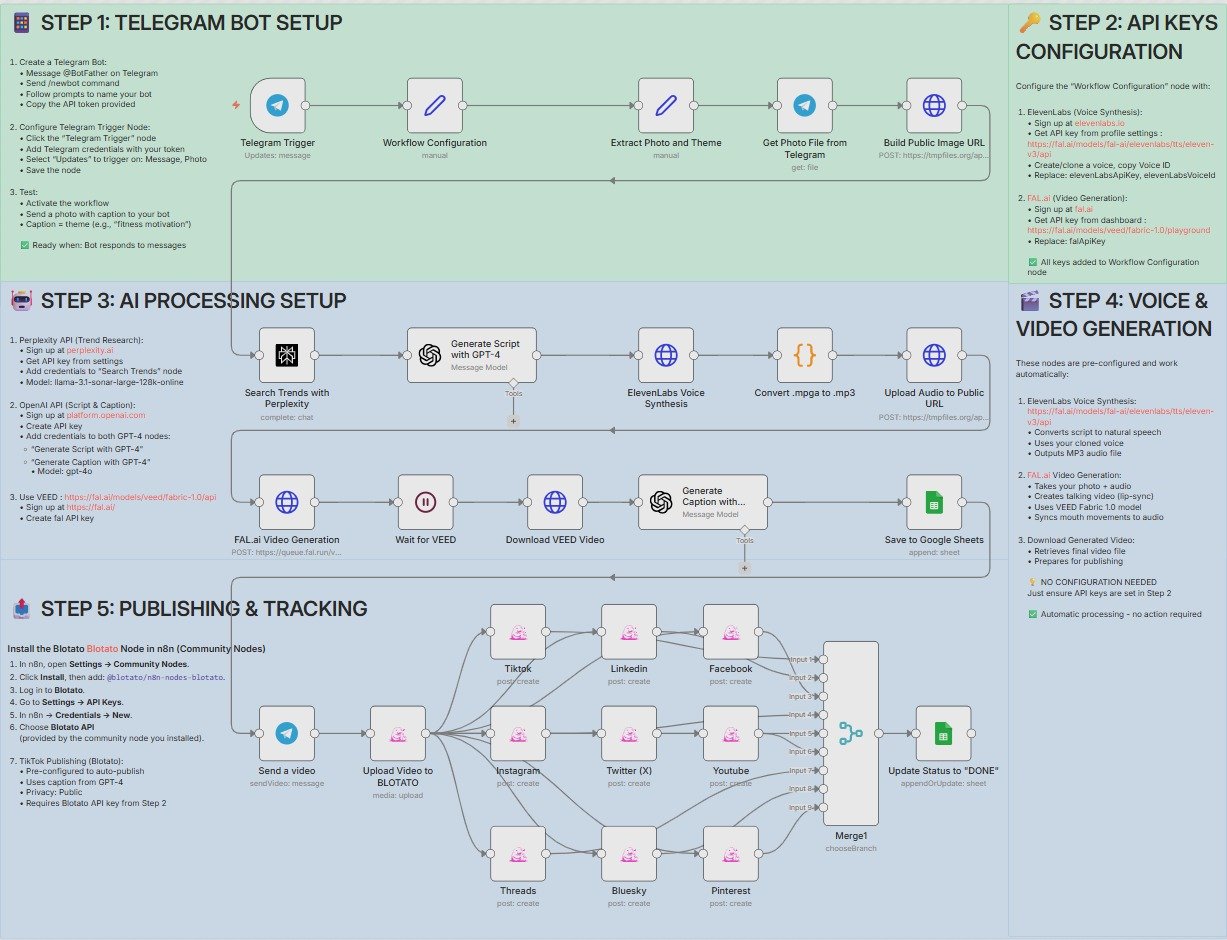Screen dimensions: 1227x940
Task: Open the perplexity.ai link
Action: 90,351
